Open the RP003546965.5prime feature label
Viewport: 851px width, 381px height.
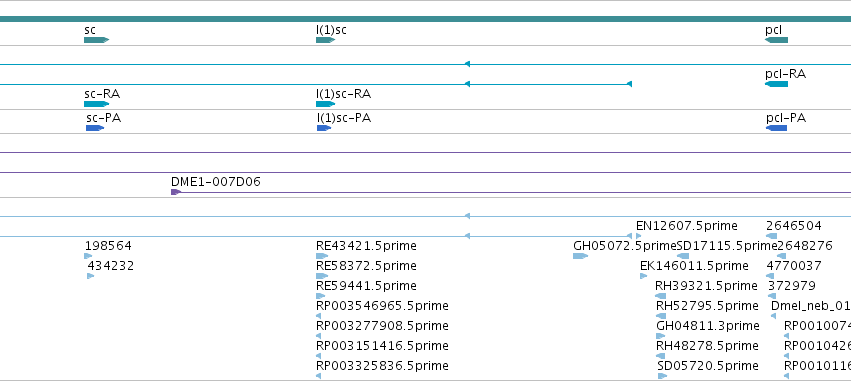pyautogui.click(x=382, y=306)
